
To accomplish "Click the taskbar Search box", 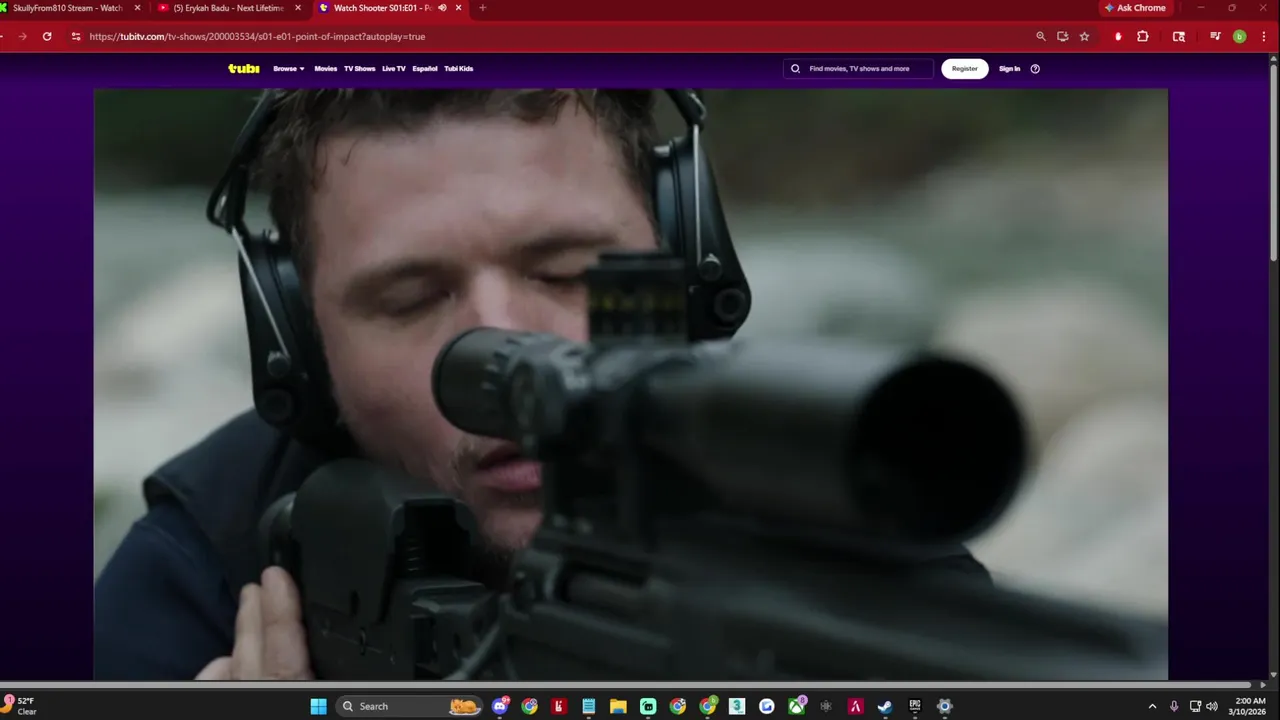I will pyautogui.click(x=410, y=706).
